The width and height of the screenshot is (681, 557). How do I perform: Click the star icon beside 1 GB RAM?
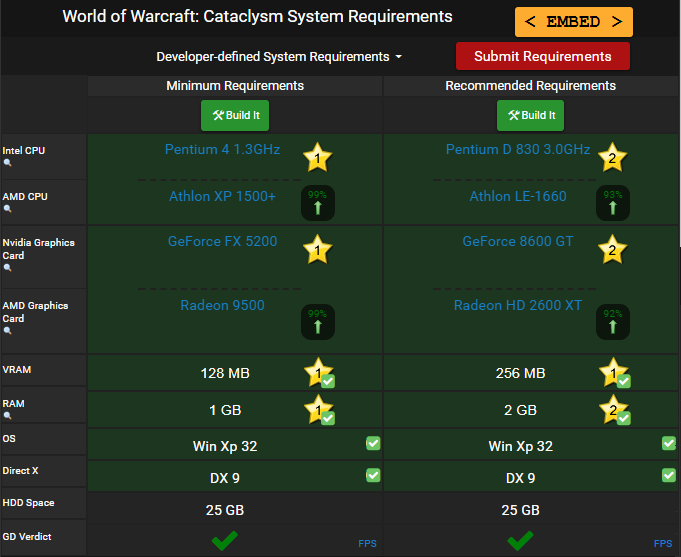[x=319, y=409]
